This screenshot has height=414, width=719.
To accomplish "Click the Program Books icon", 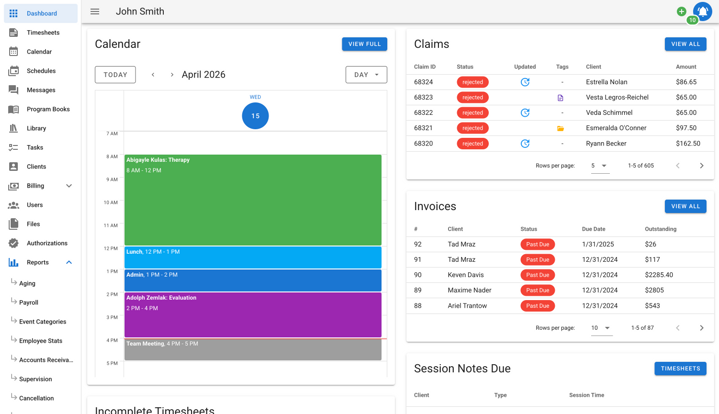I will pos(13,109).
